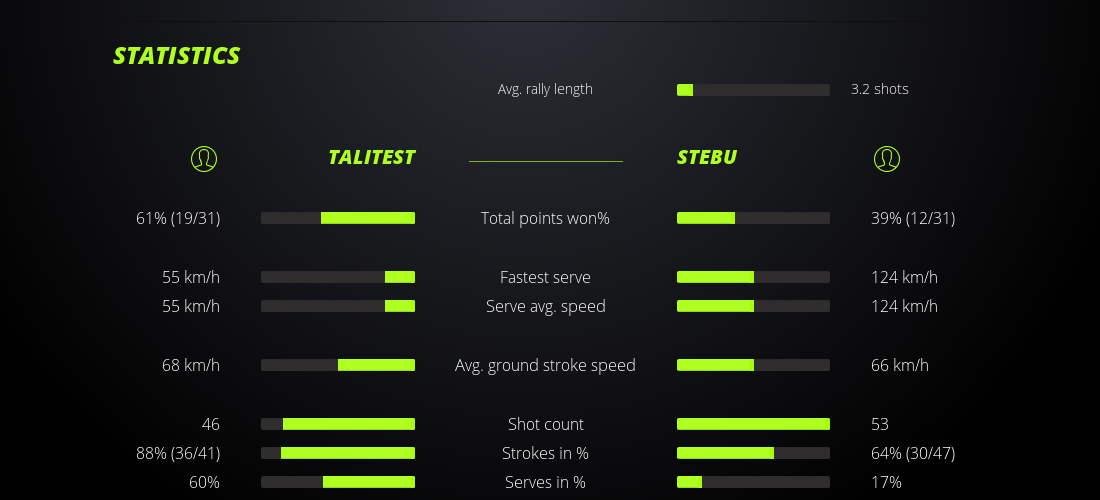Image resolution: width=1100 pixels, height=500 pixels.
Task: Click the Avg. rally length progress bar
Action: coord(753,90)
